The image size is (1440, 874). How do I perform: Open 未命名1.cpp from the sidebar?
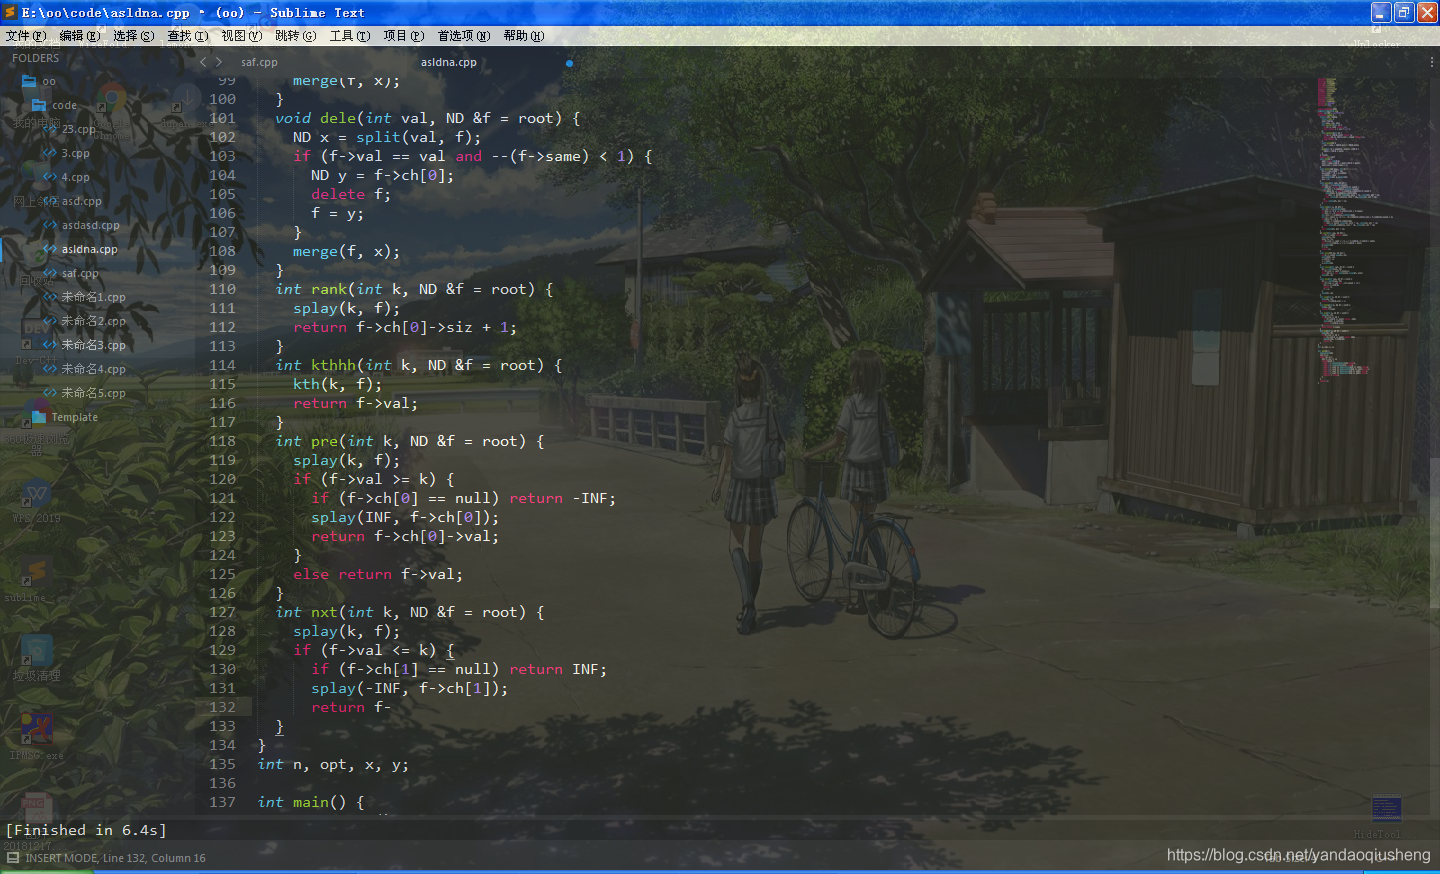click(x=93, y=297)
